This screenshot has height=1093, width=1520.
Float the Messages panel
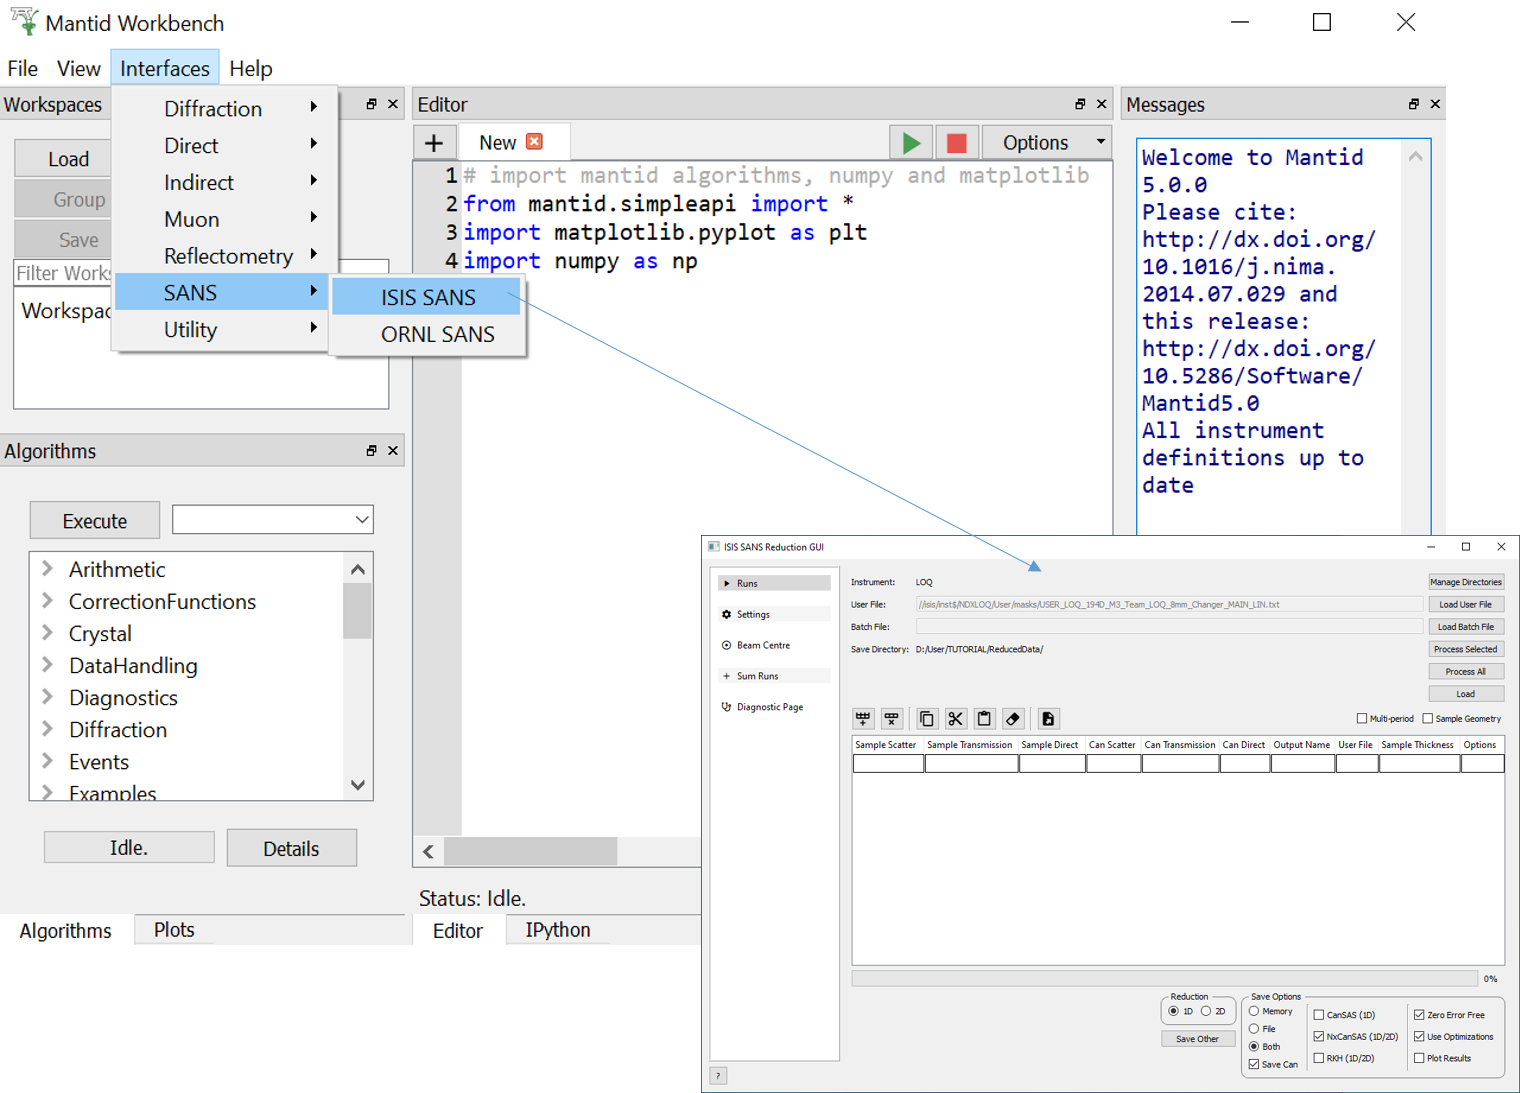1414,104
